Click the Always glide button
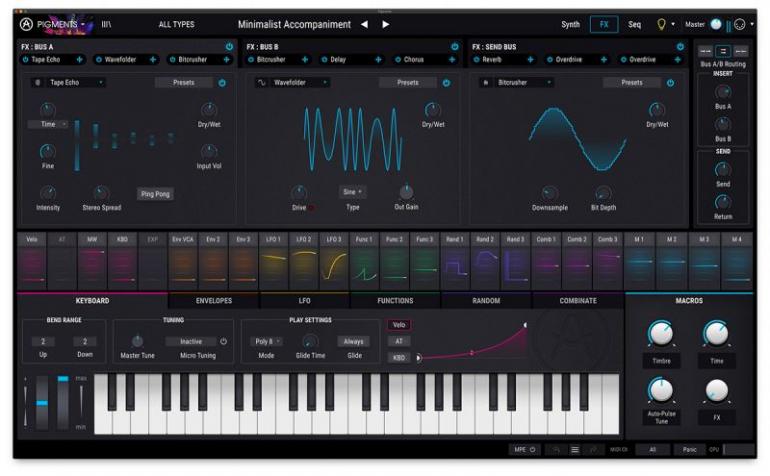Screen dimensions: 770x476 354,341
